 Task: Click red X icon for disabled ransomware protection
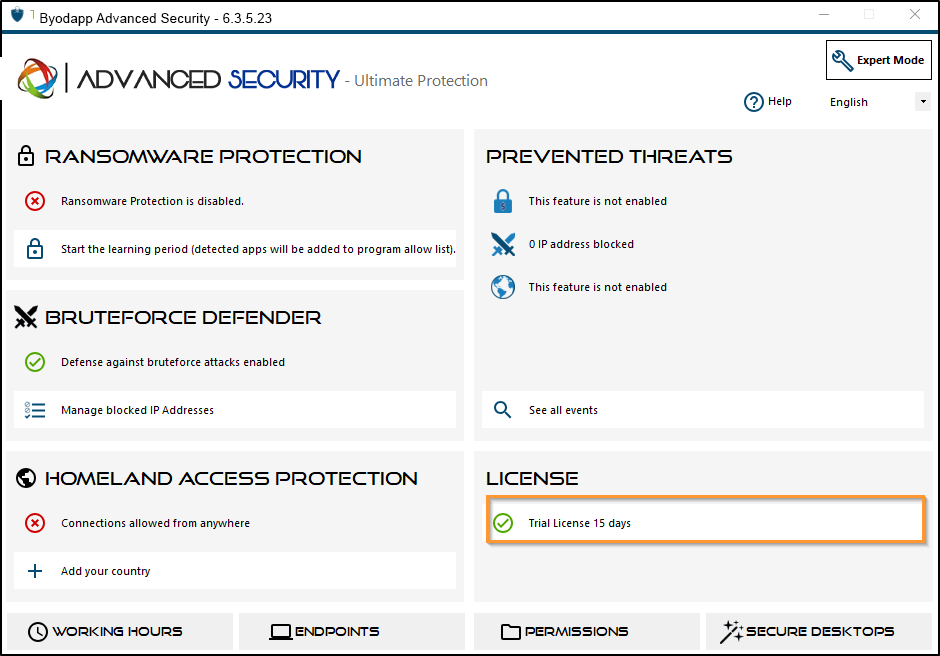click(x=35, y=201)
